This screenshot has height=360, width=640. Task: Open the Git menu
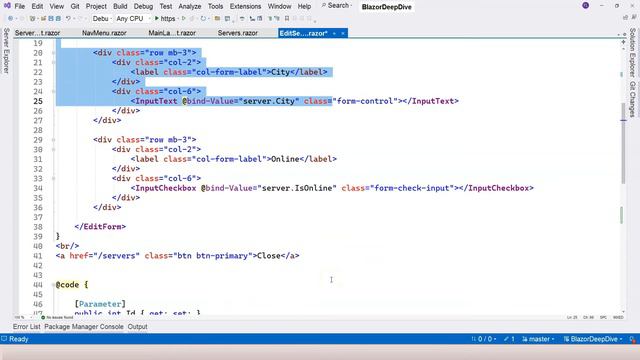[x=75, y=6]
